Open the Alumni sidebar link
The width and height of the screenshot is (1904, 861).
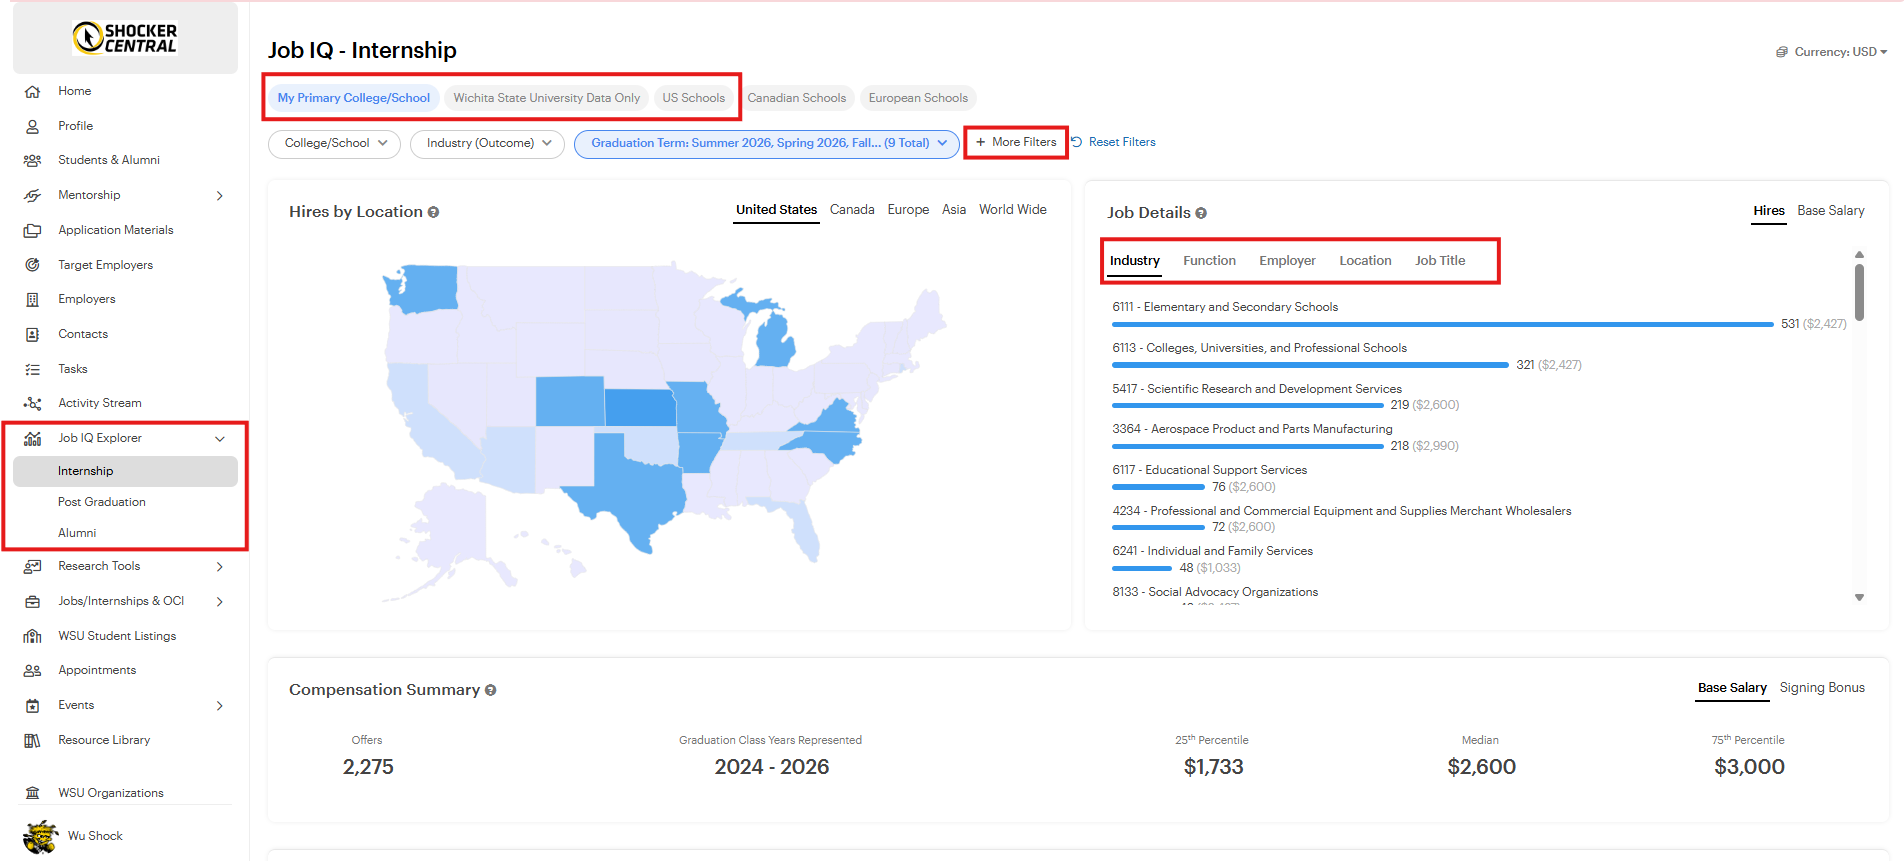77,533
